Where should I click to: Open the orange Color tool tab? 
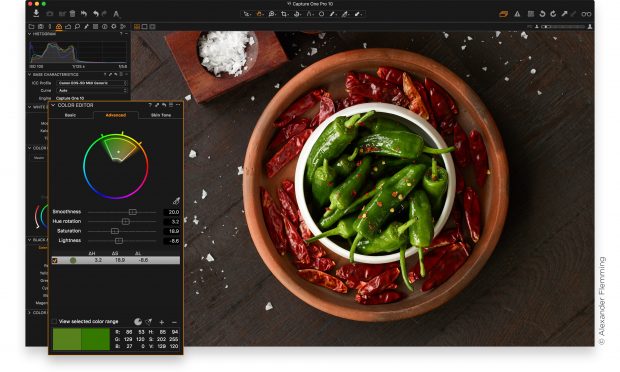tap(59, 26)
